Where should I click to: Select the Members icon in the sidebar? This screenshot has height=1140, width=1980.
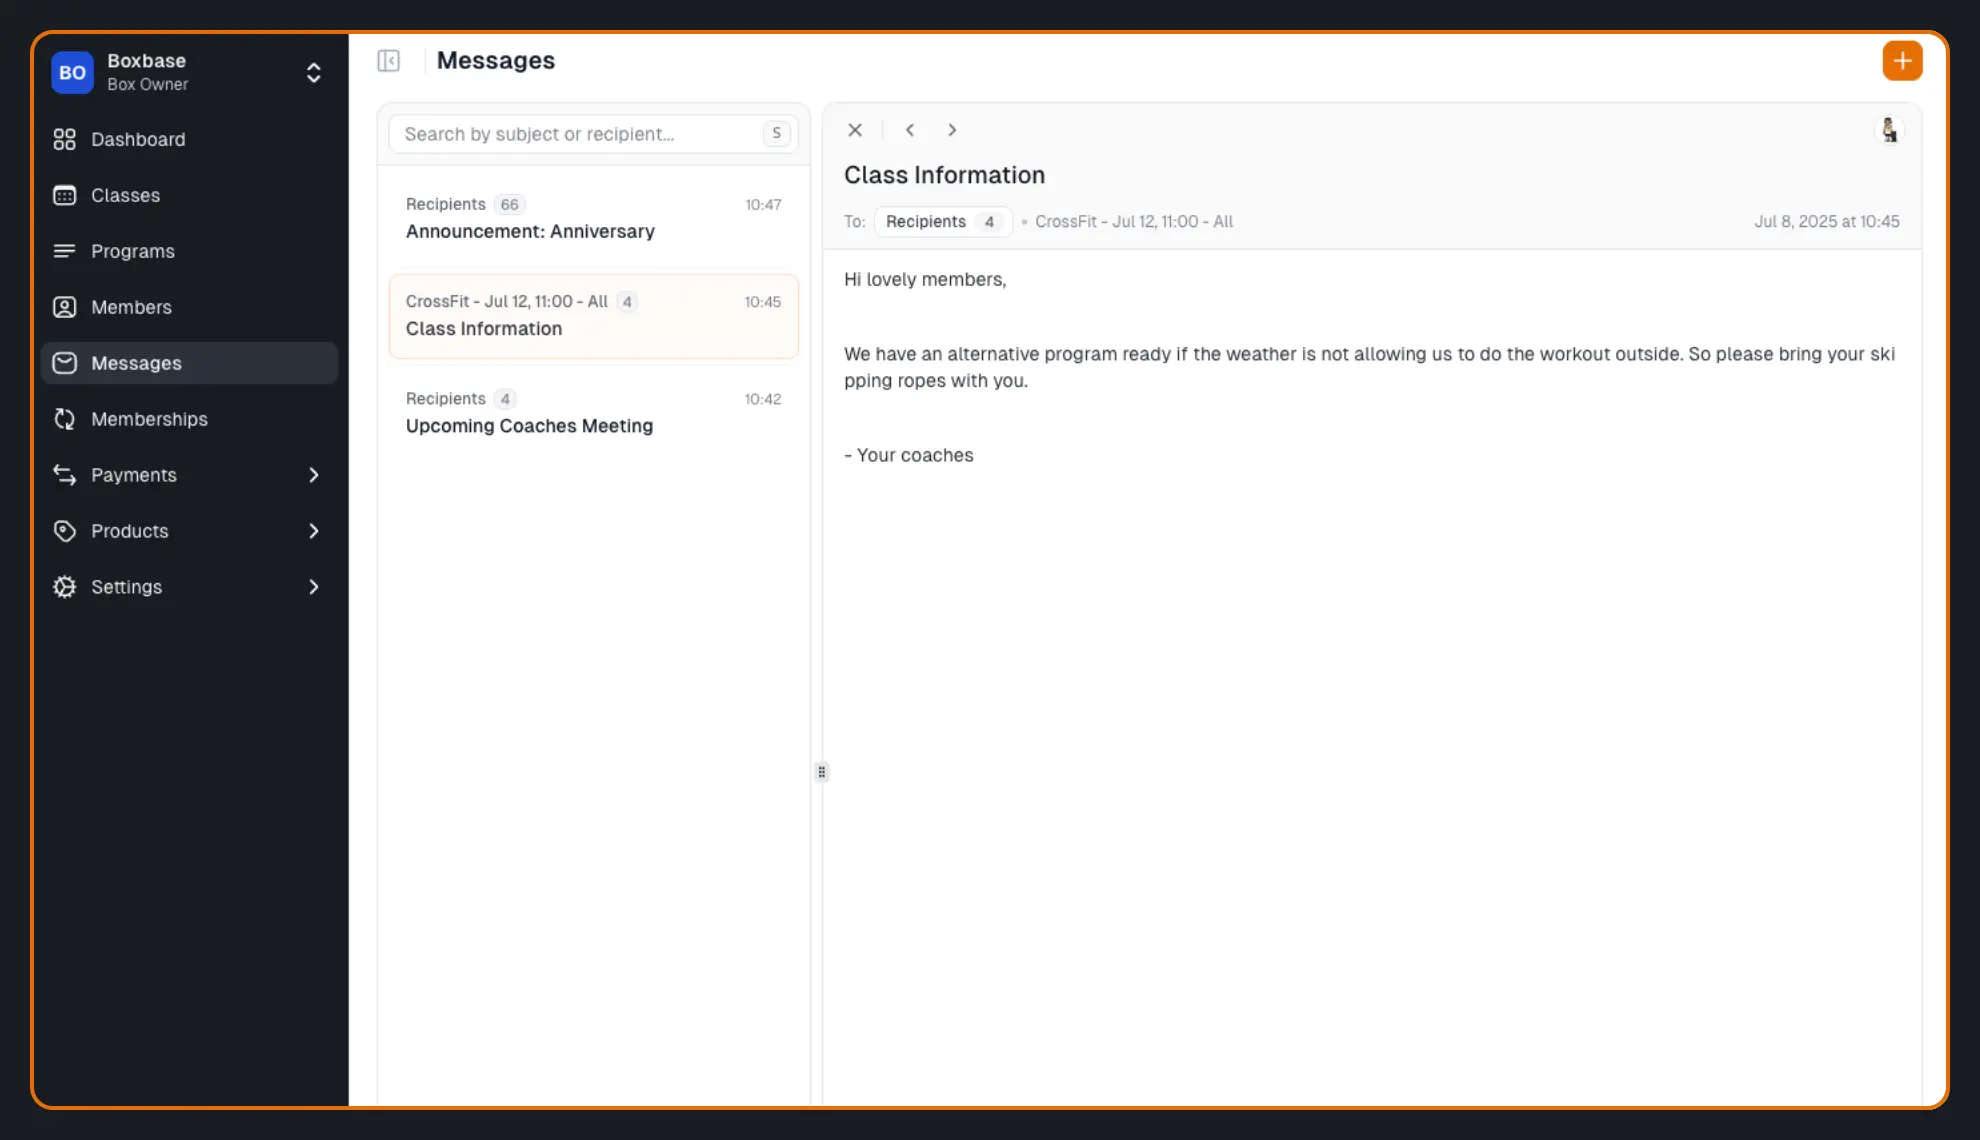point(64,307)
